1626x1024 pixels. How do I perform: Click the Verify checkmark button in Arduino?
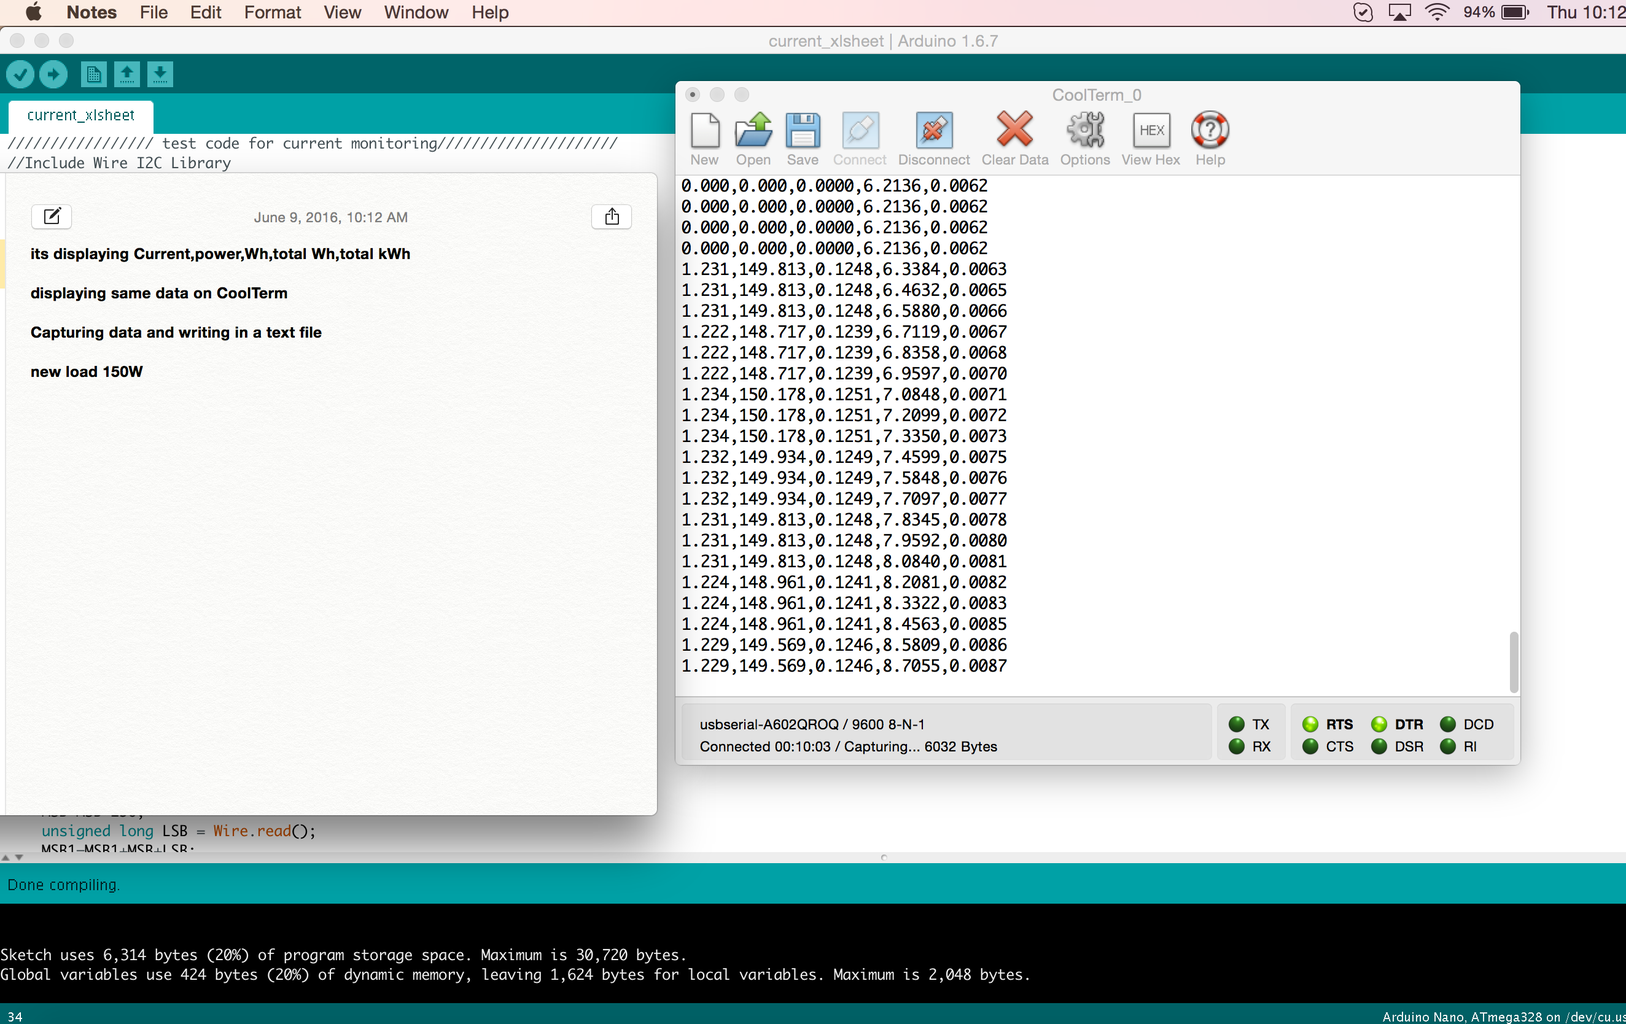(x=20, y=74)
